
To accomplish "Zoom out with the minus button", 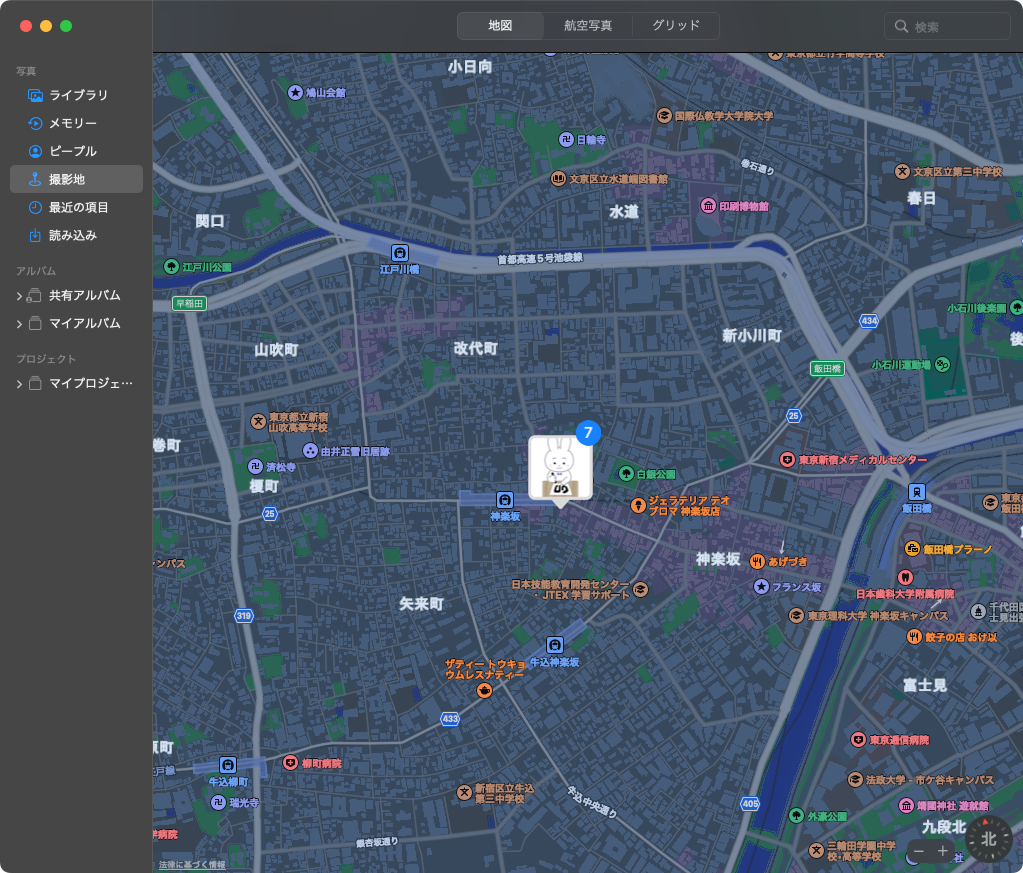I will coord(919,851).
